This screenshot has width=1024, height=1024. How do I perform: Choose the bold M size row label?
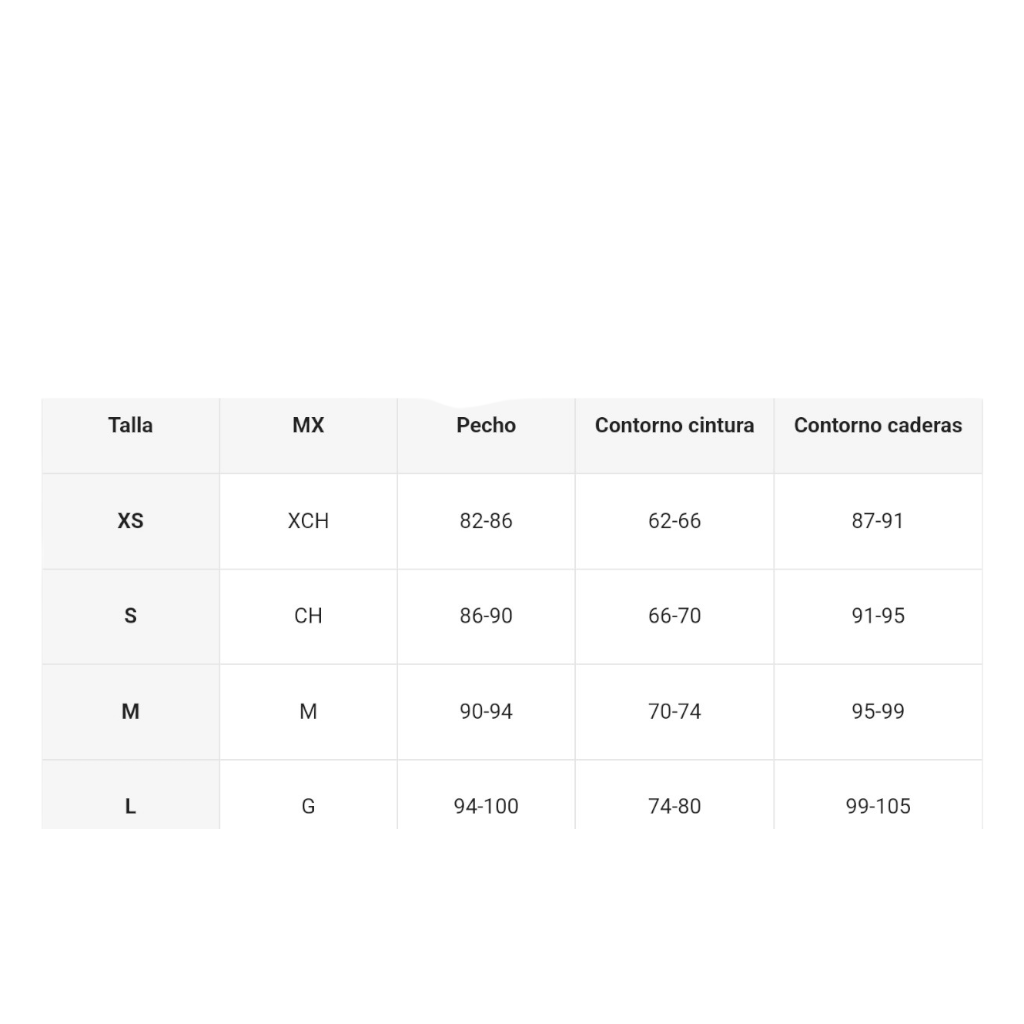click(x=131, y=711)
